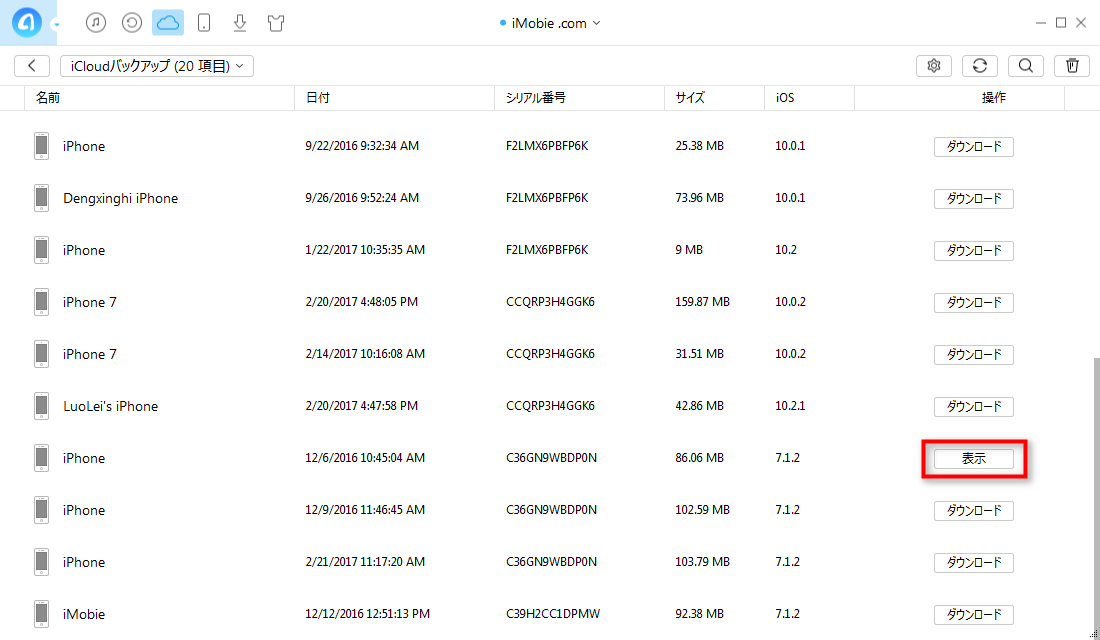Refresh the backup list
This screenshot has width=1100, height=640.
(x=979, y=65)
